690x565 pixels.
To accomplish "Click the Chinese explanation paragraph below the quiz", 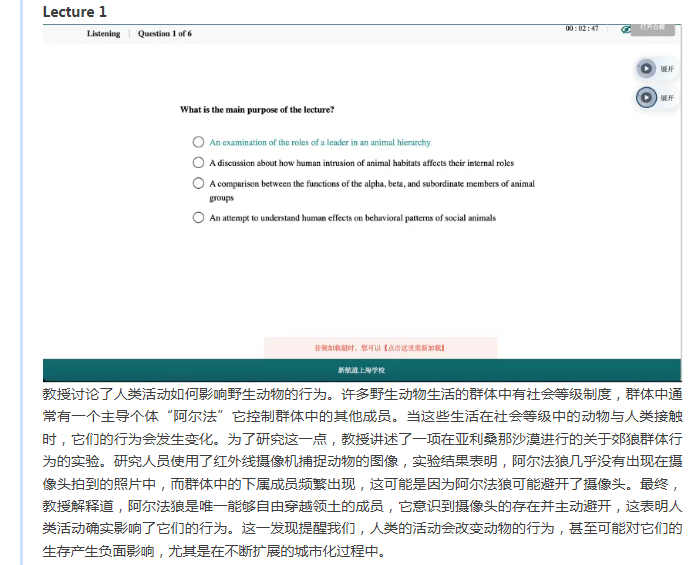I will point(362,471).
